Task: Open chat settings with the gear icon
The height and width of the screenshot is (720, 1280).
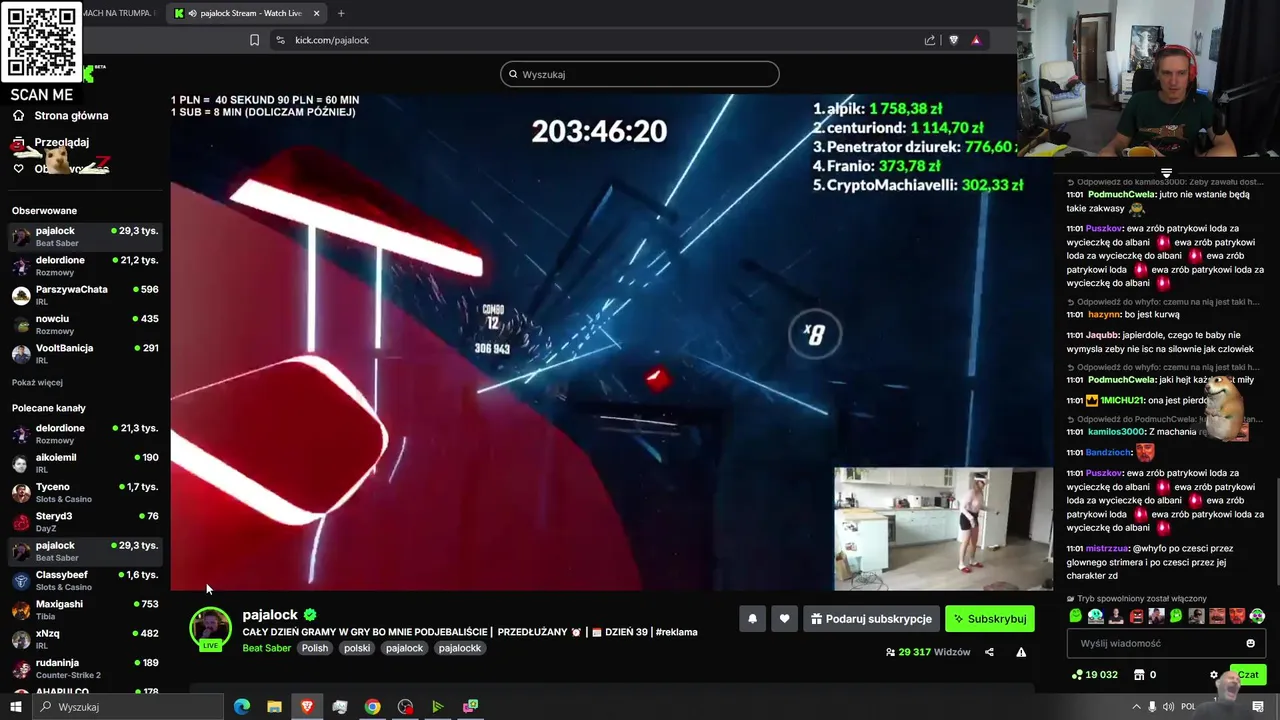Action: [1214, 675]
